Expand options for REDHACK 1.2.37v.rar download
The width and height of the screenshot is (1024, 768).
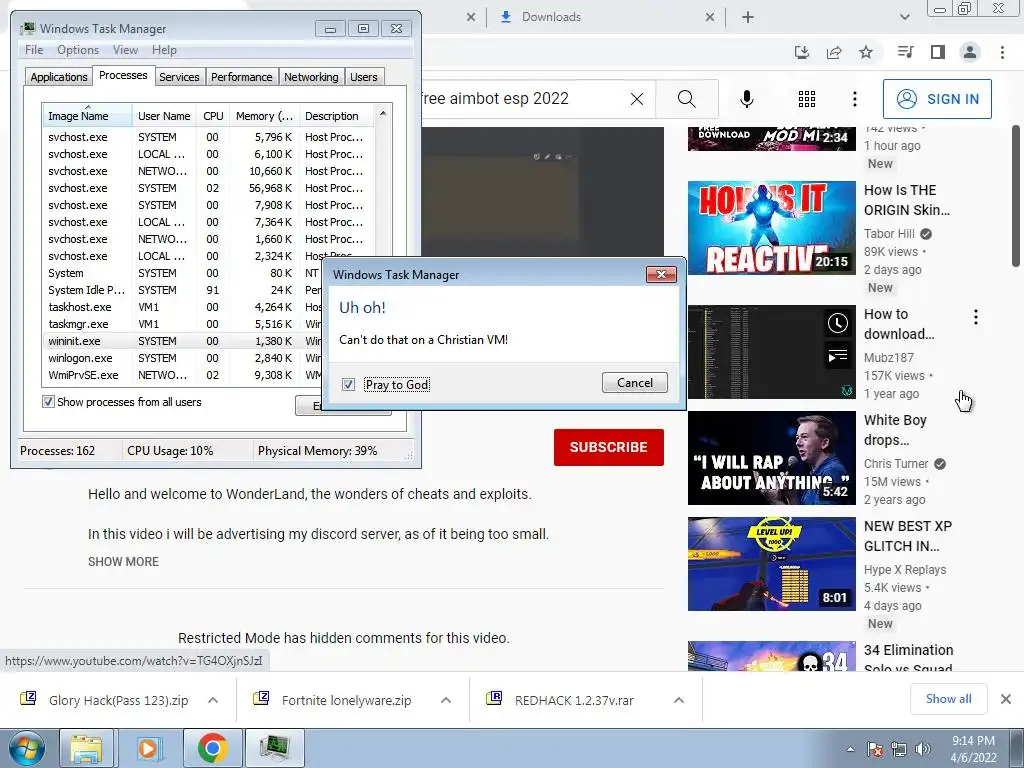click(679, 700)
